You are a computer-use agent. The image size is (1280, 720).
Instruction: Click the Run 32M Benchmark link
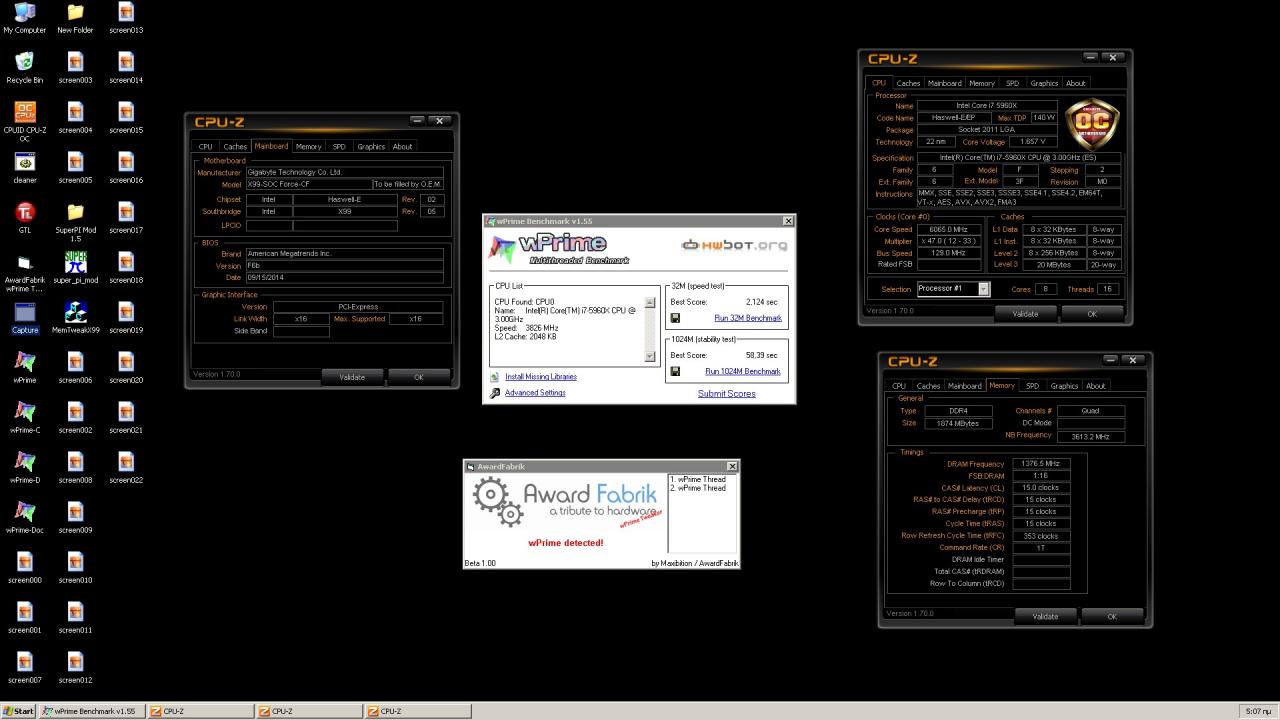tap(748, 318)
